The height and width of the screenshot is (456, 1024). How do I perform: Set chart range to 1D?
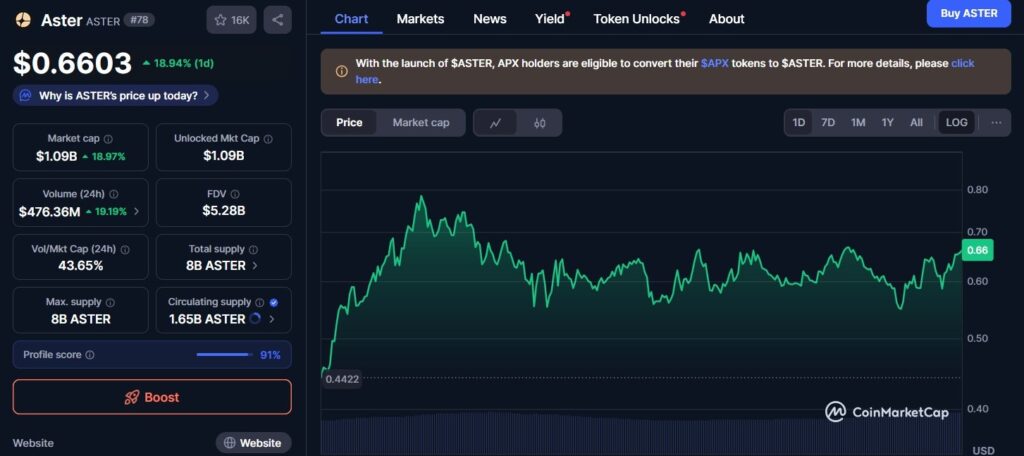tap(799, 123)
